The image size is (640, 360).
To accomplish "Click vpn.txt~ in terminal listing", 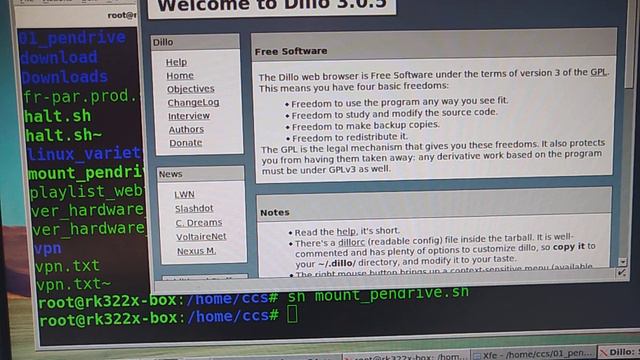I will [x=73, y=284].
